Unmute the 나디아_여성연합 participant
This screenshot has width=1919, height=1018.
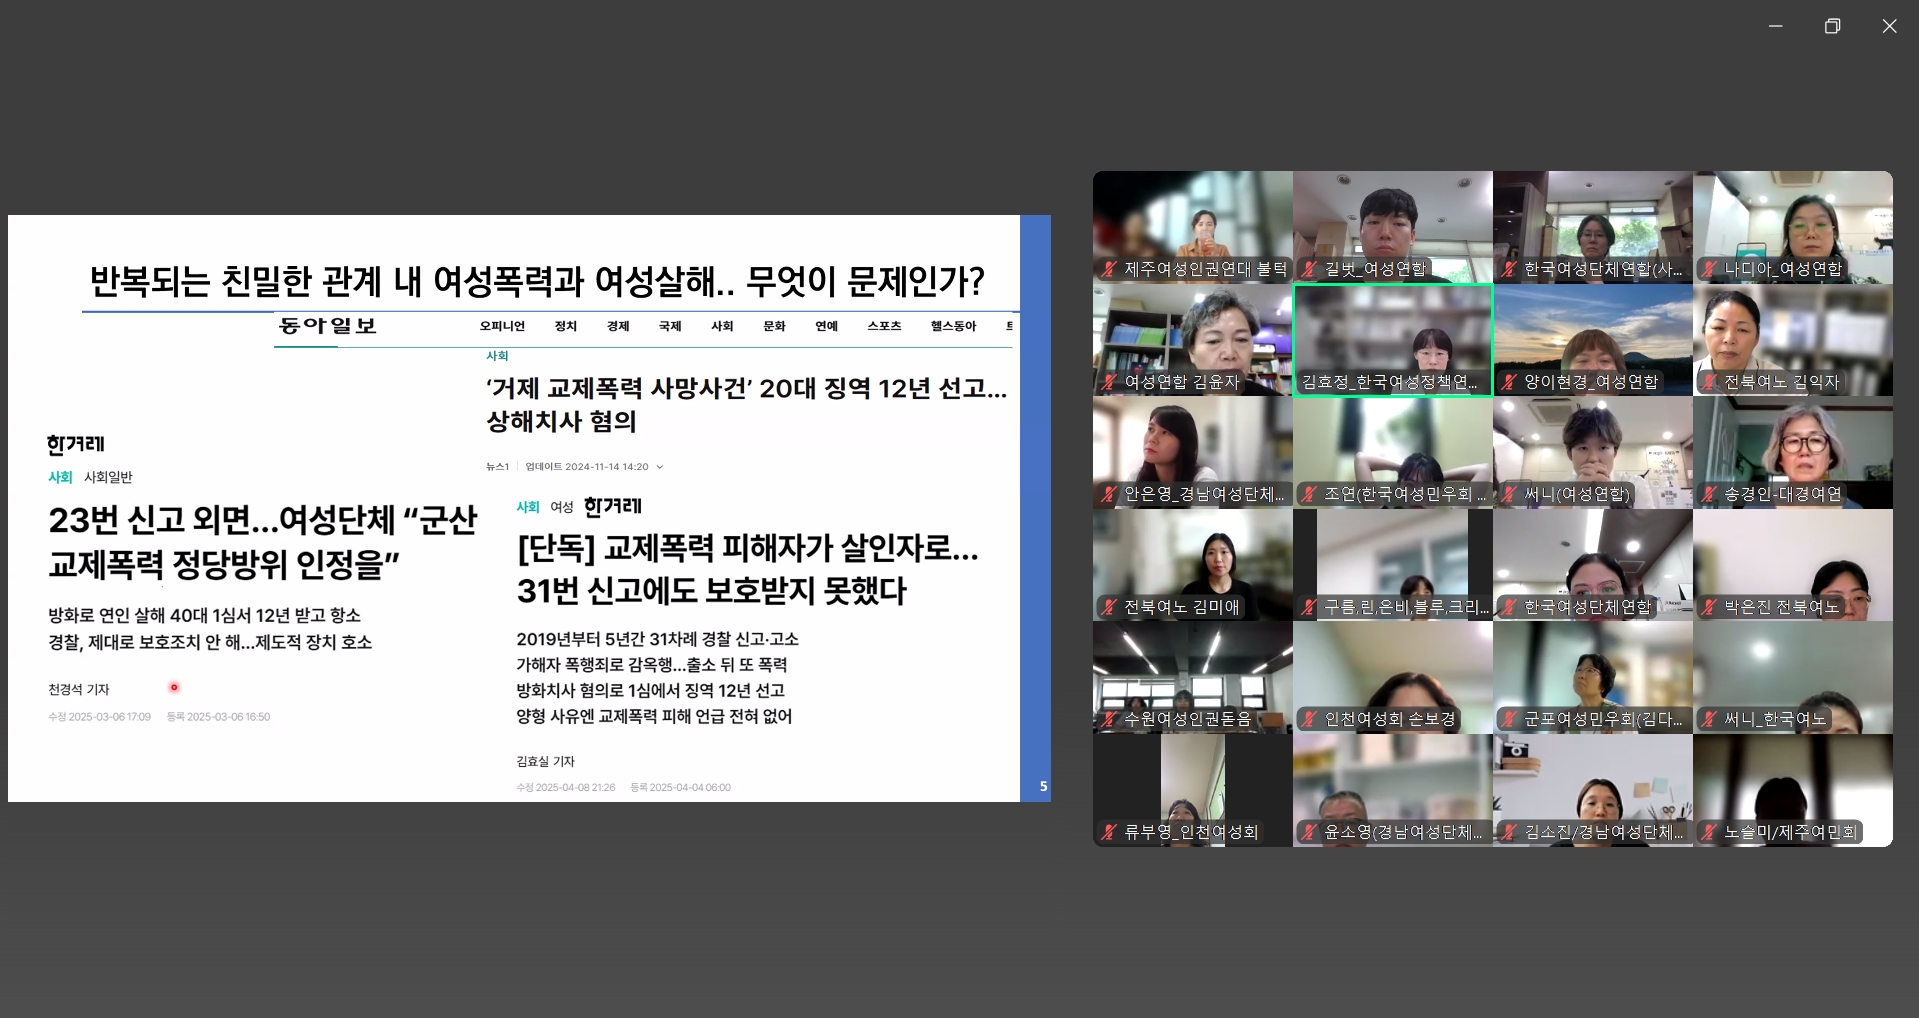click(1707, 268)
